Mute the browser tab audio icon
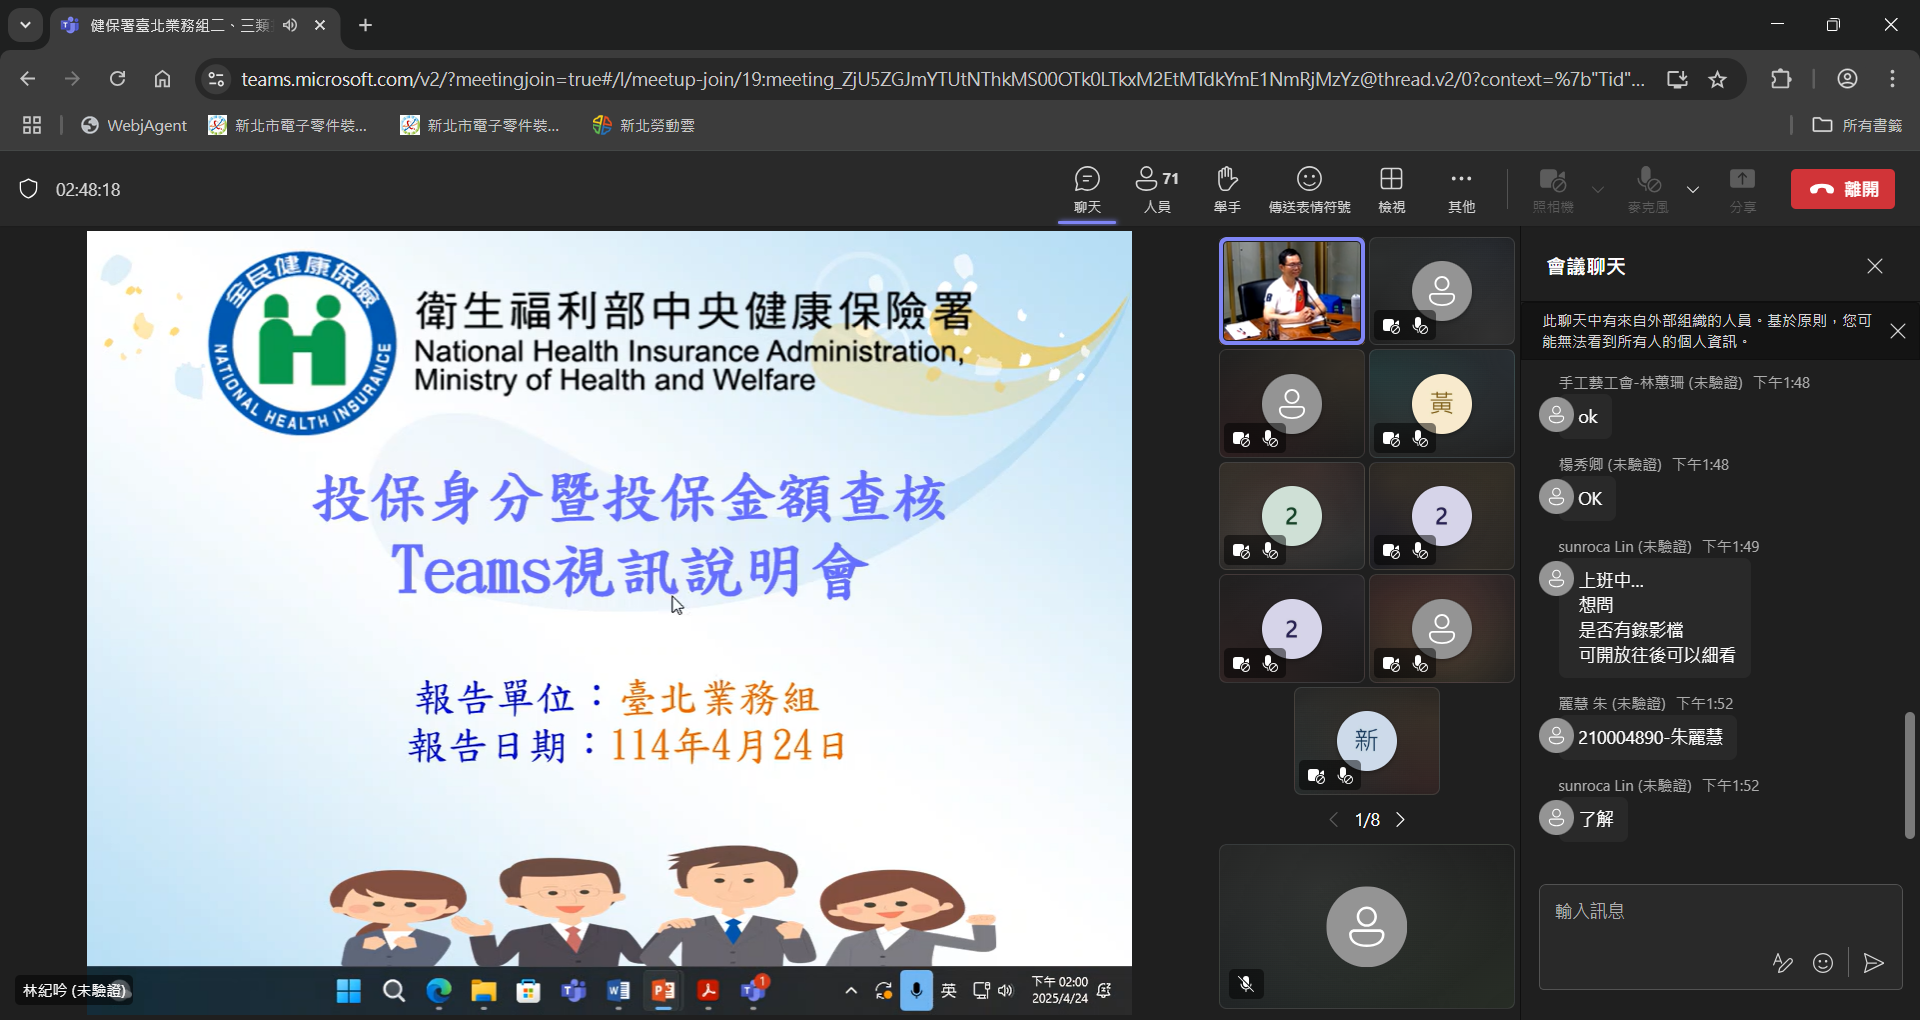The width and height of the screenshot is (1920, 1020). coord(290,25)
